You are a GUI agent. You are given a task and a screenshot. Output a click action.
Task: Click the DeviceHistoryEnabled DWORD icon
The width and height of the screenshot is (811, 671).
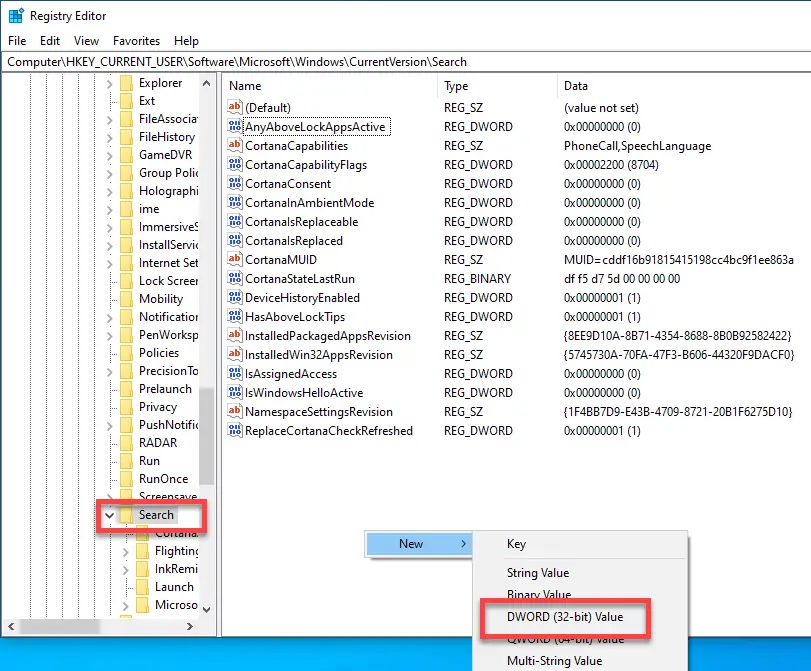pyautogui.click(x=235, y=297)
